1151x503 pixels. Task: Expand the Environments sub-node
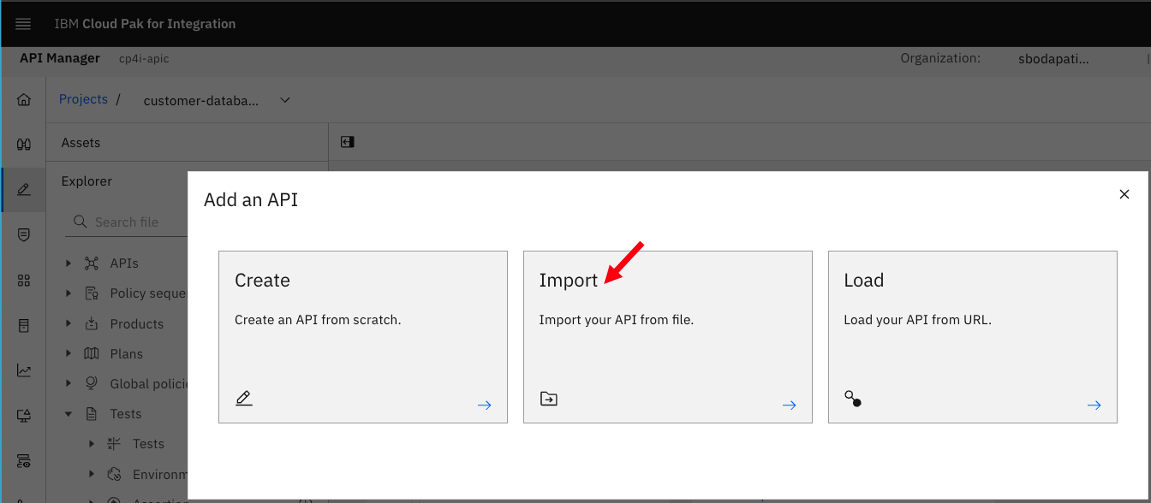(x=91, y=474)
